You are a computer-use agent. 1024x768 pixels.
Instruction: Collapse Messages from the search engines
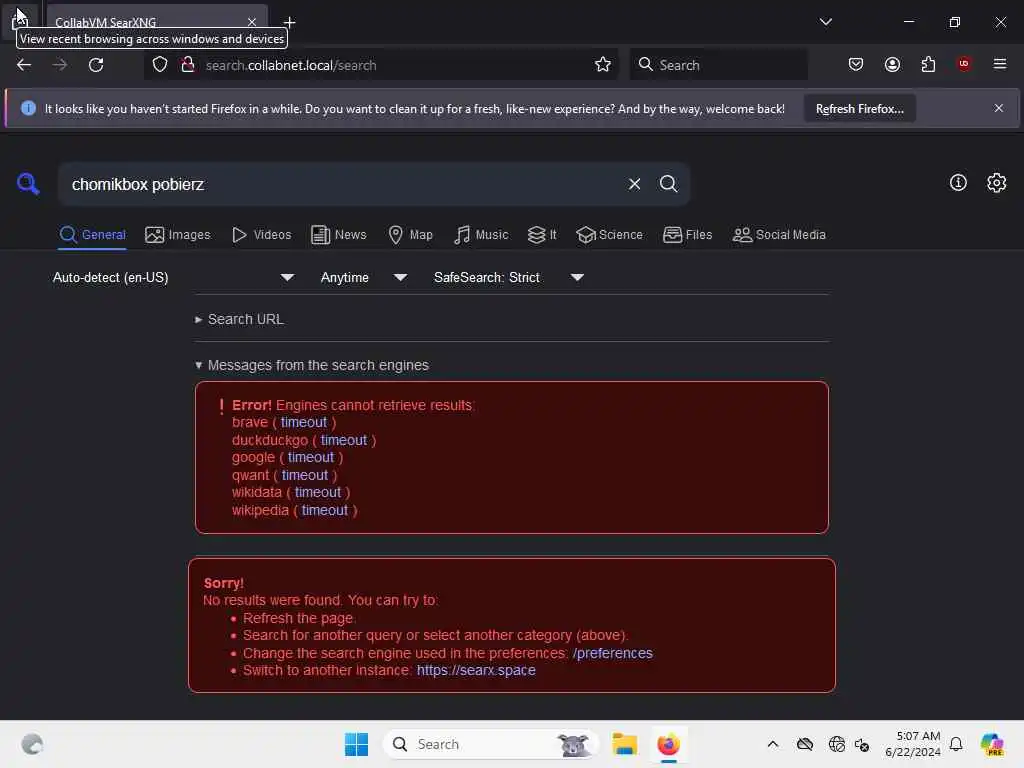pyautogui.click(x=312, y=365)
